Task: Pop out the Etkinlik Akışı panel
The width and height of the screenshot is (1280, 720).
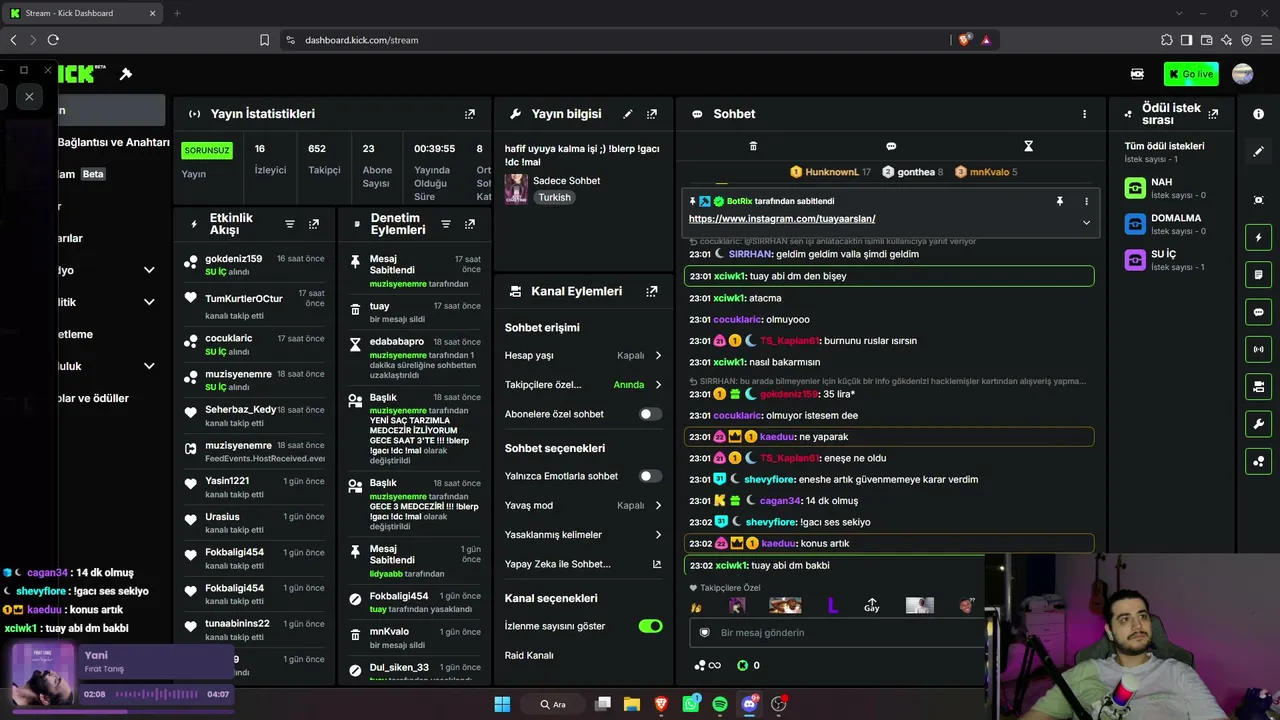Action: (314, 224)
